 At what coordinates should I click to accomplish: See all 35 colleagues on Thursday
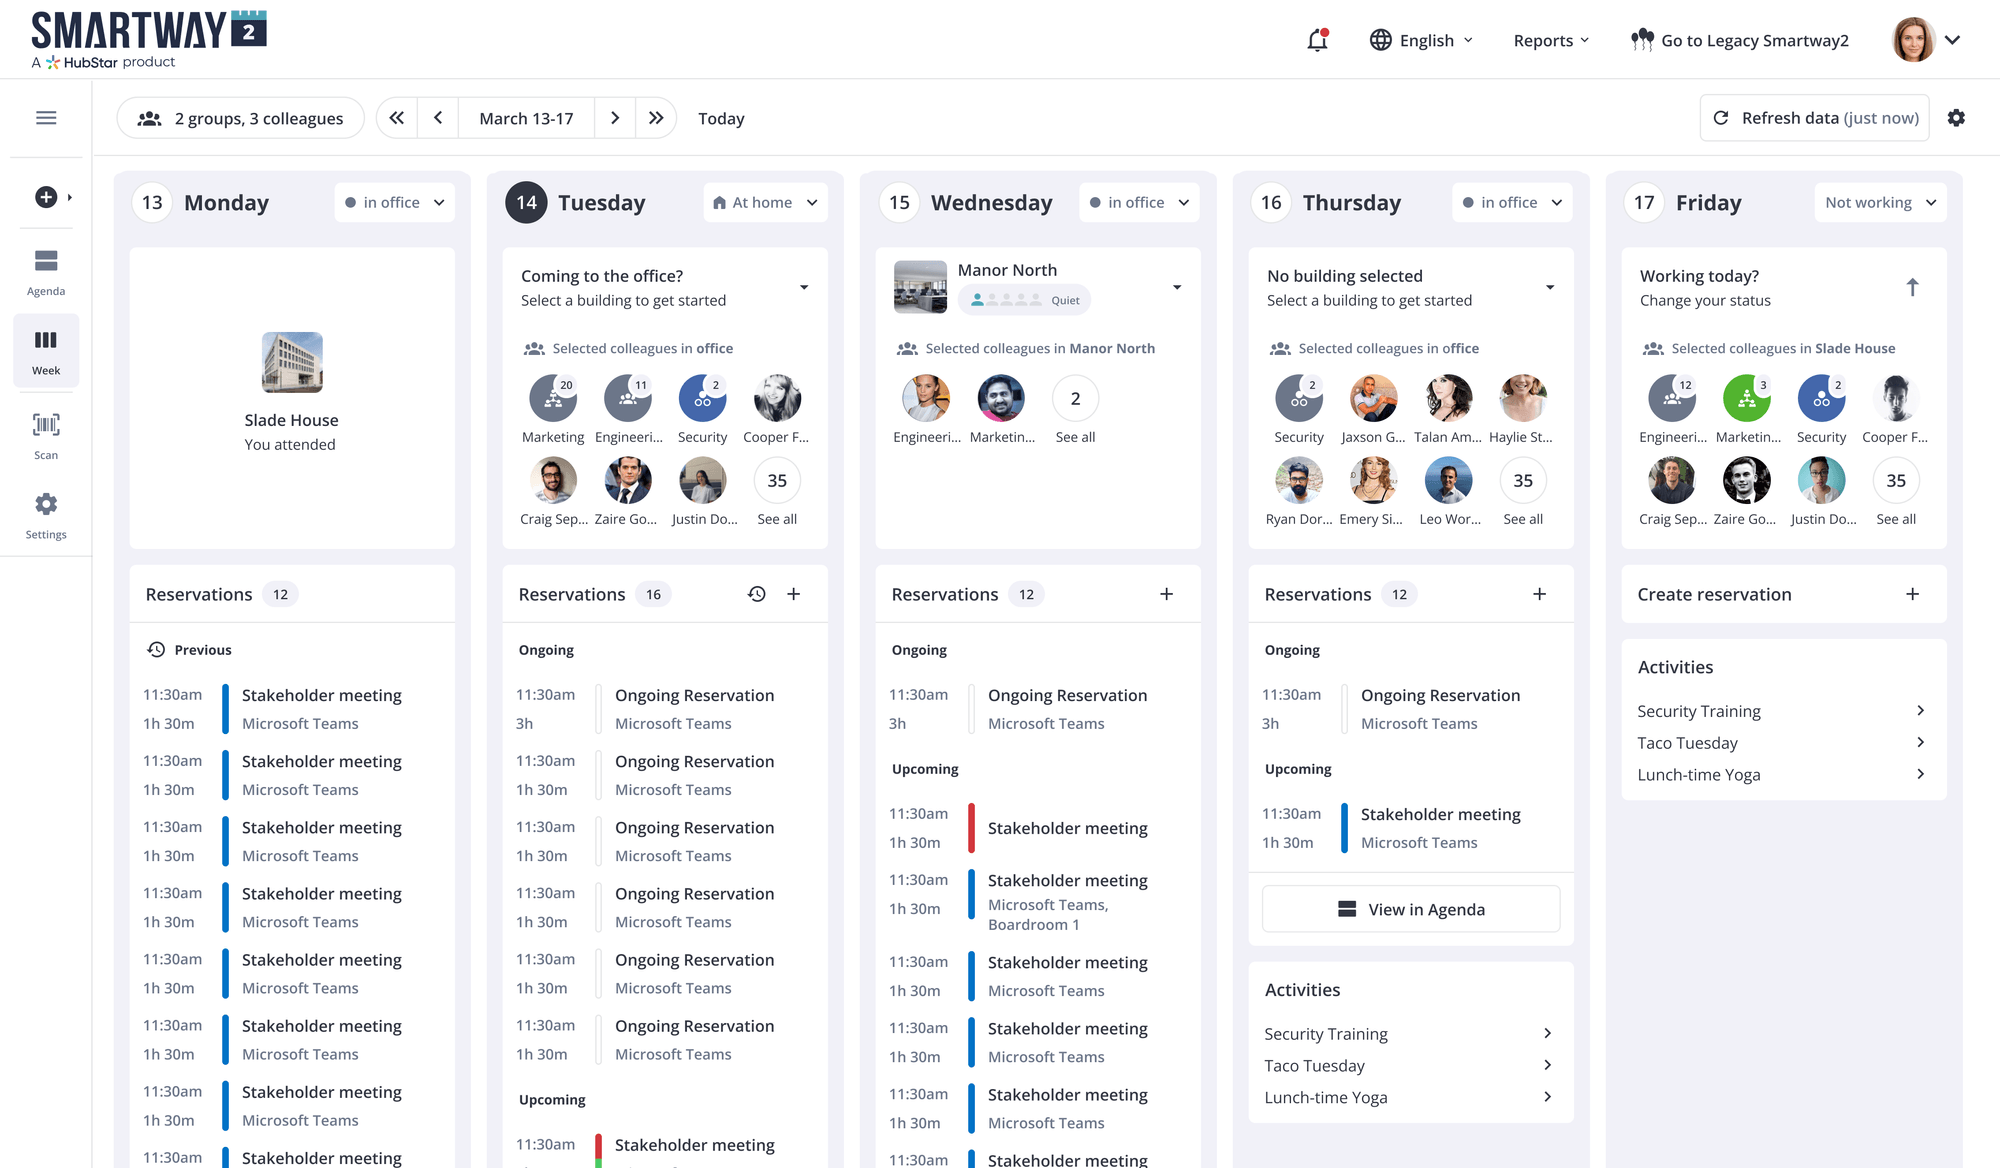(x=1523, y=481)
